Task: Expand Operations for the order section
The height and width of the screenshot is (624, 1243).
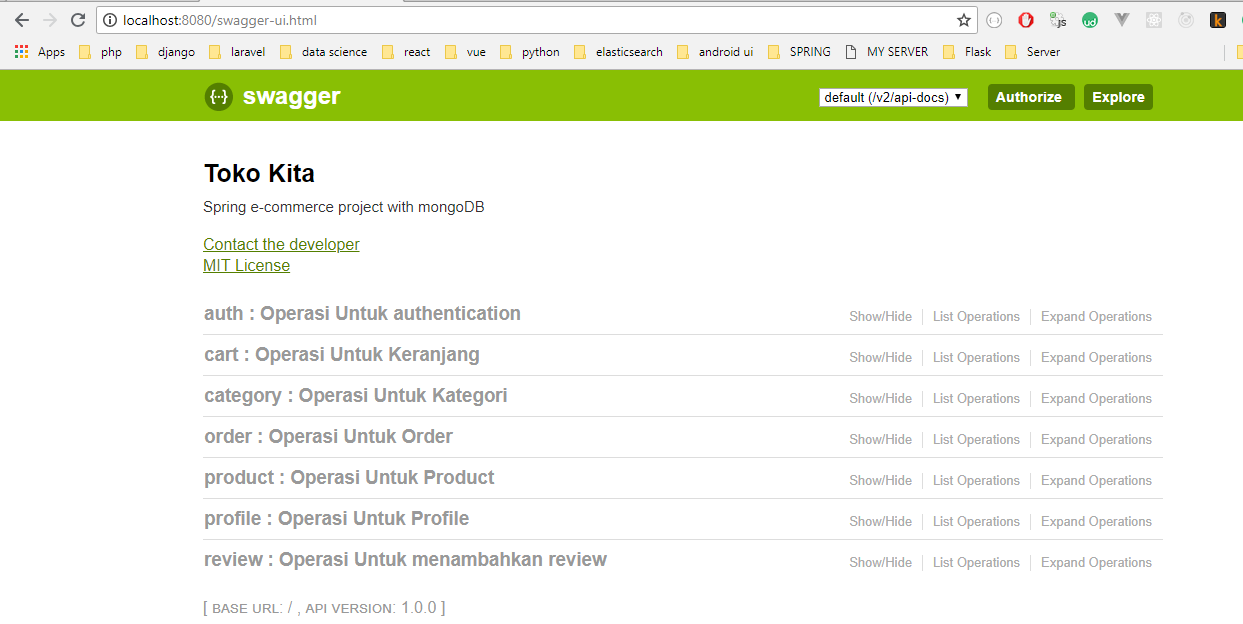Action: 1096,439
